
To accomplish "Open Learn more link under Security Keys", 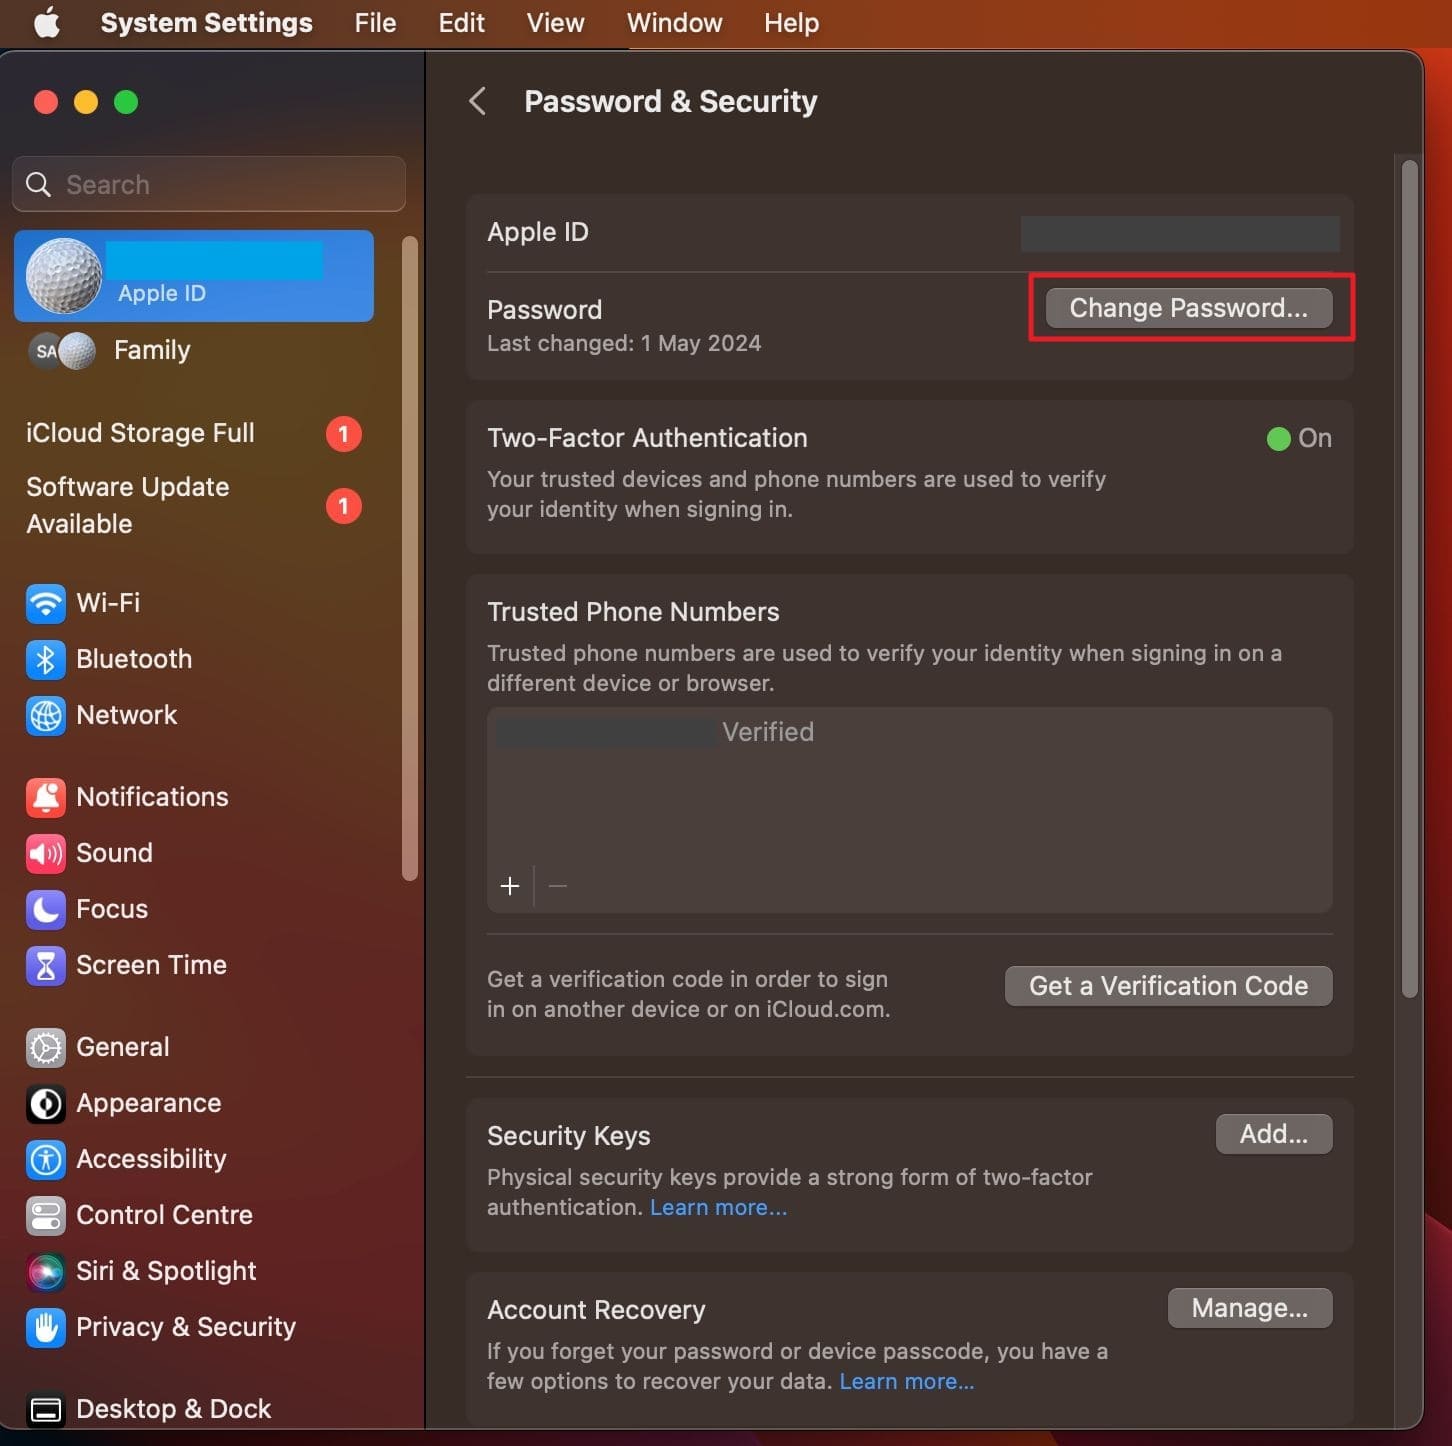I will click(x=719, y=1207).
